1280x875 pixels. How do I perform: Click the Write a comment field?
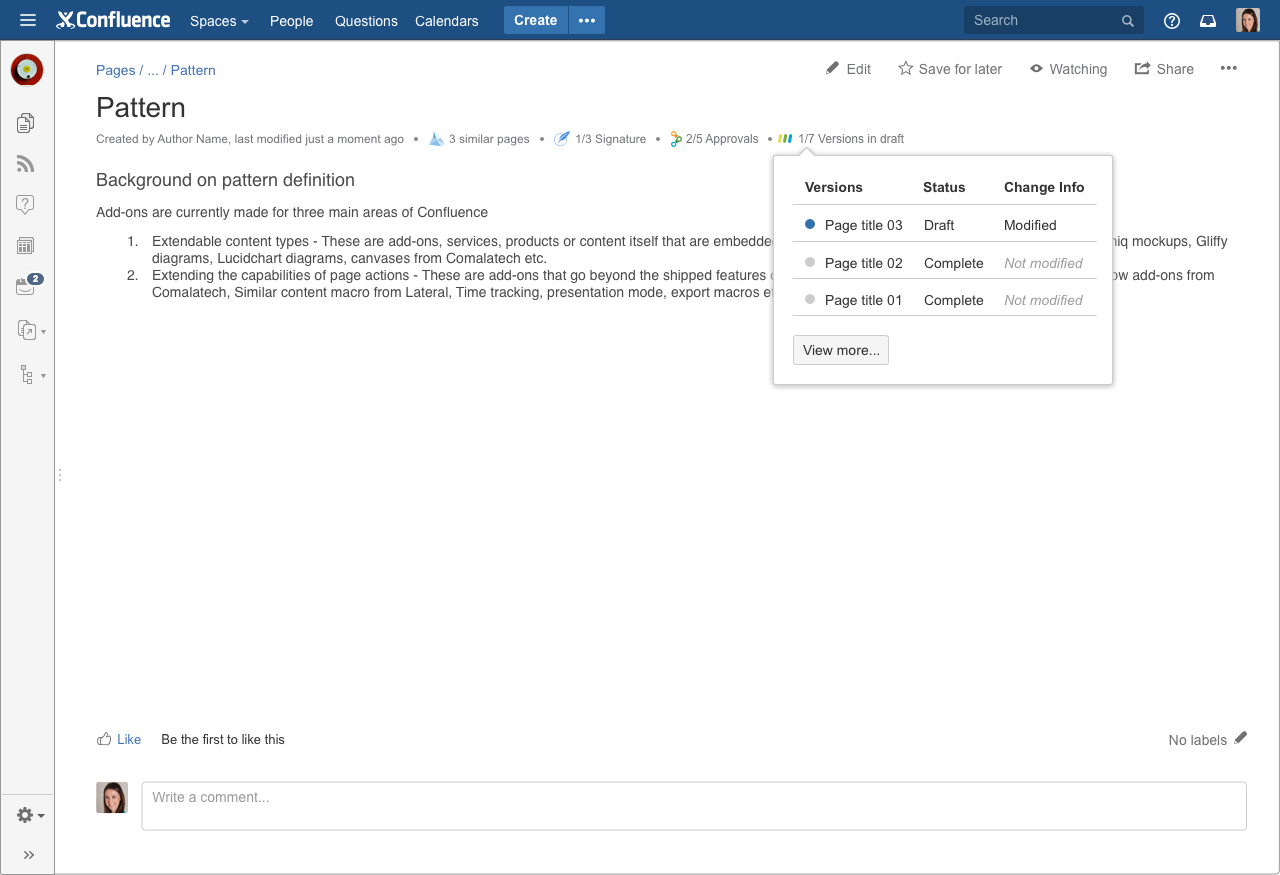click(x=693, y=806)
